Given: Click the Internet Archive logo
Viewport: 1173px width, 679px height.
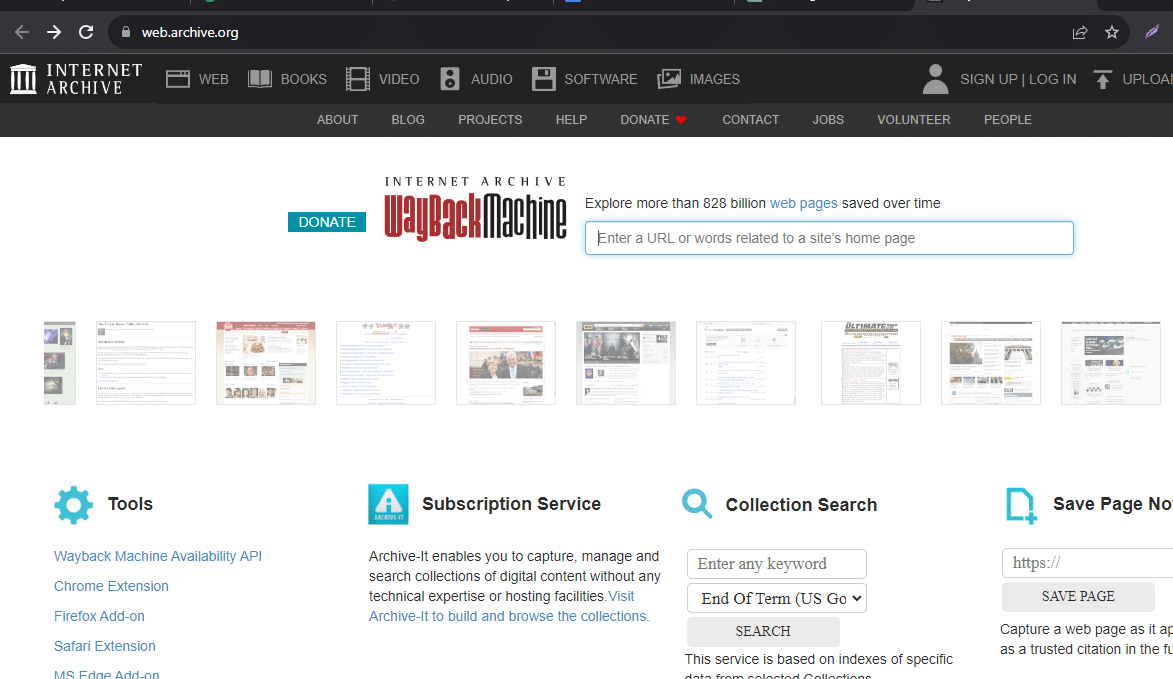Looking at the screenshot, I should (76, 79).
